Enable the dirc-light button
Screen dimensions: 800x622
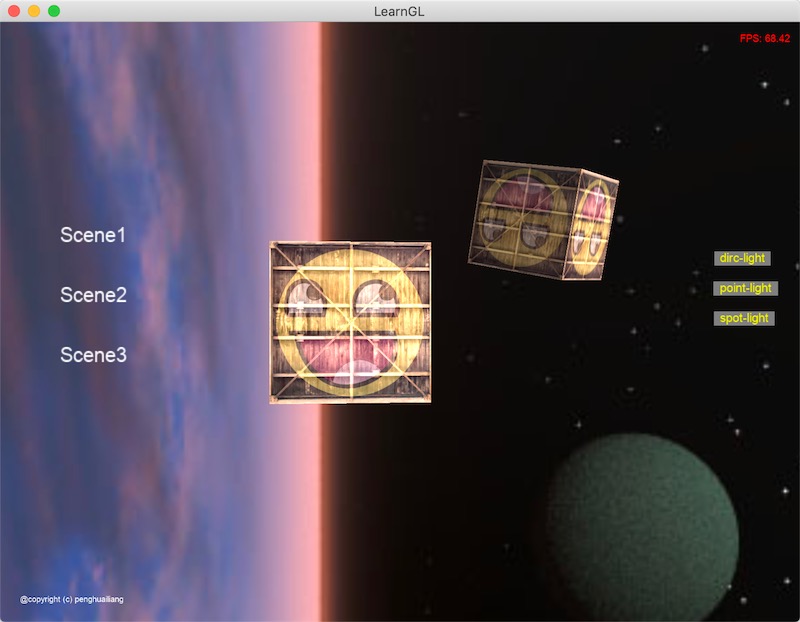pyautogui.click(x=742, y=258)
